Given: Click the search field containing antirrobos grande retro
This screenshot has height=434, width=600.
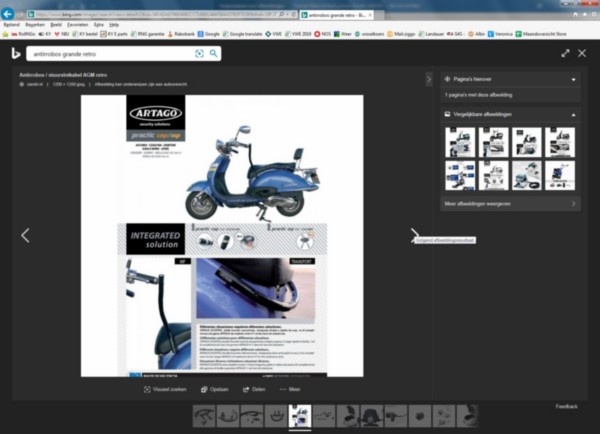Looking at the screenshot, I should 110,53.
